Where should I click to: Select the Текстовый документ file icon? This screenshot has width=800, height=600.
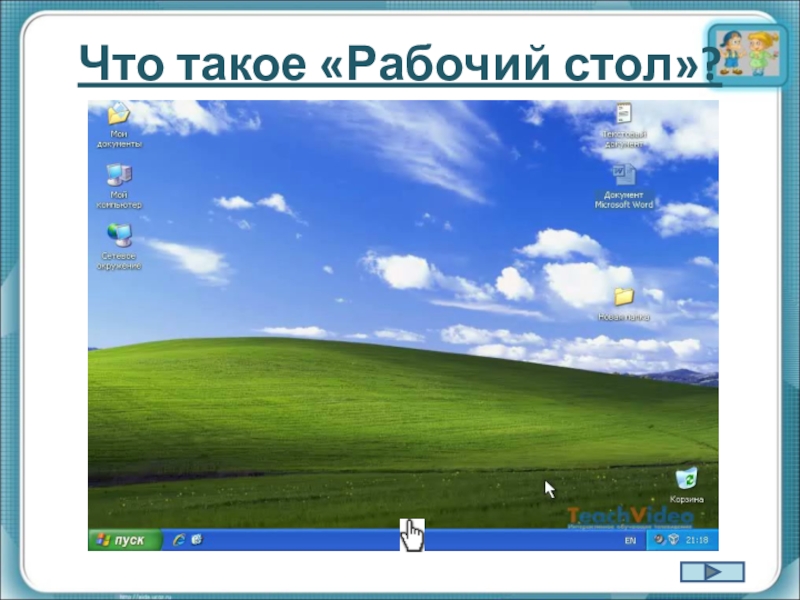(x=624, y=125)
